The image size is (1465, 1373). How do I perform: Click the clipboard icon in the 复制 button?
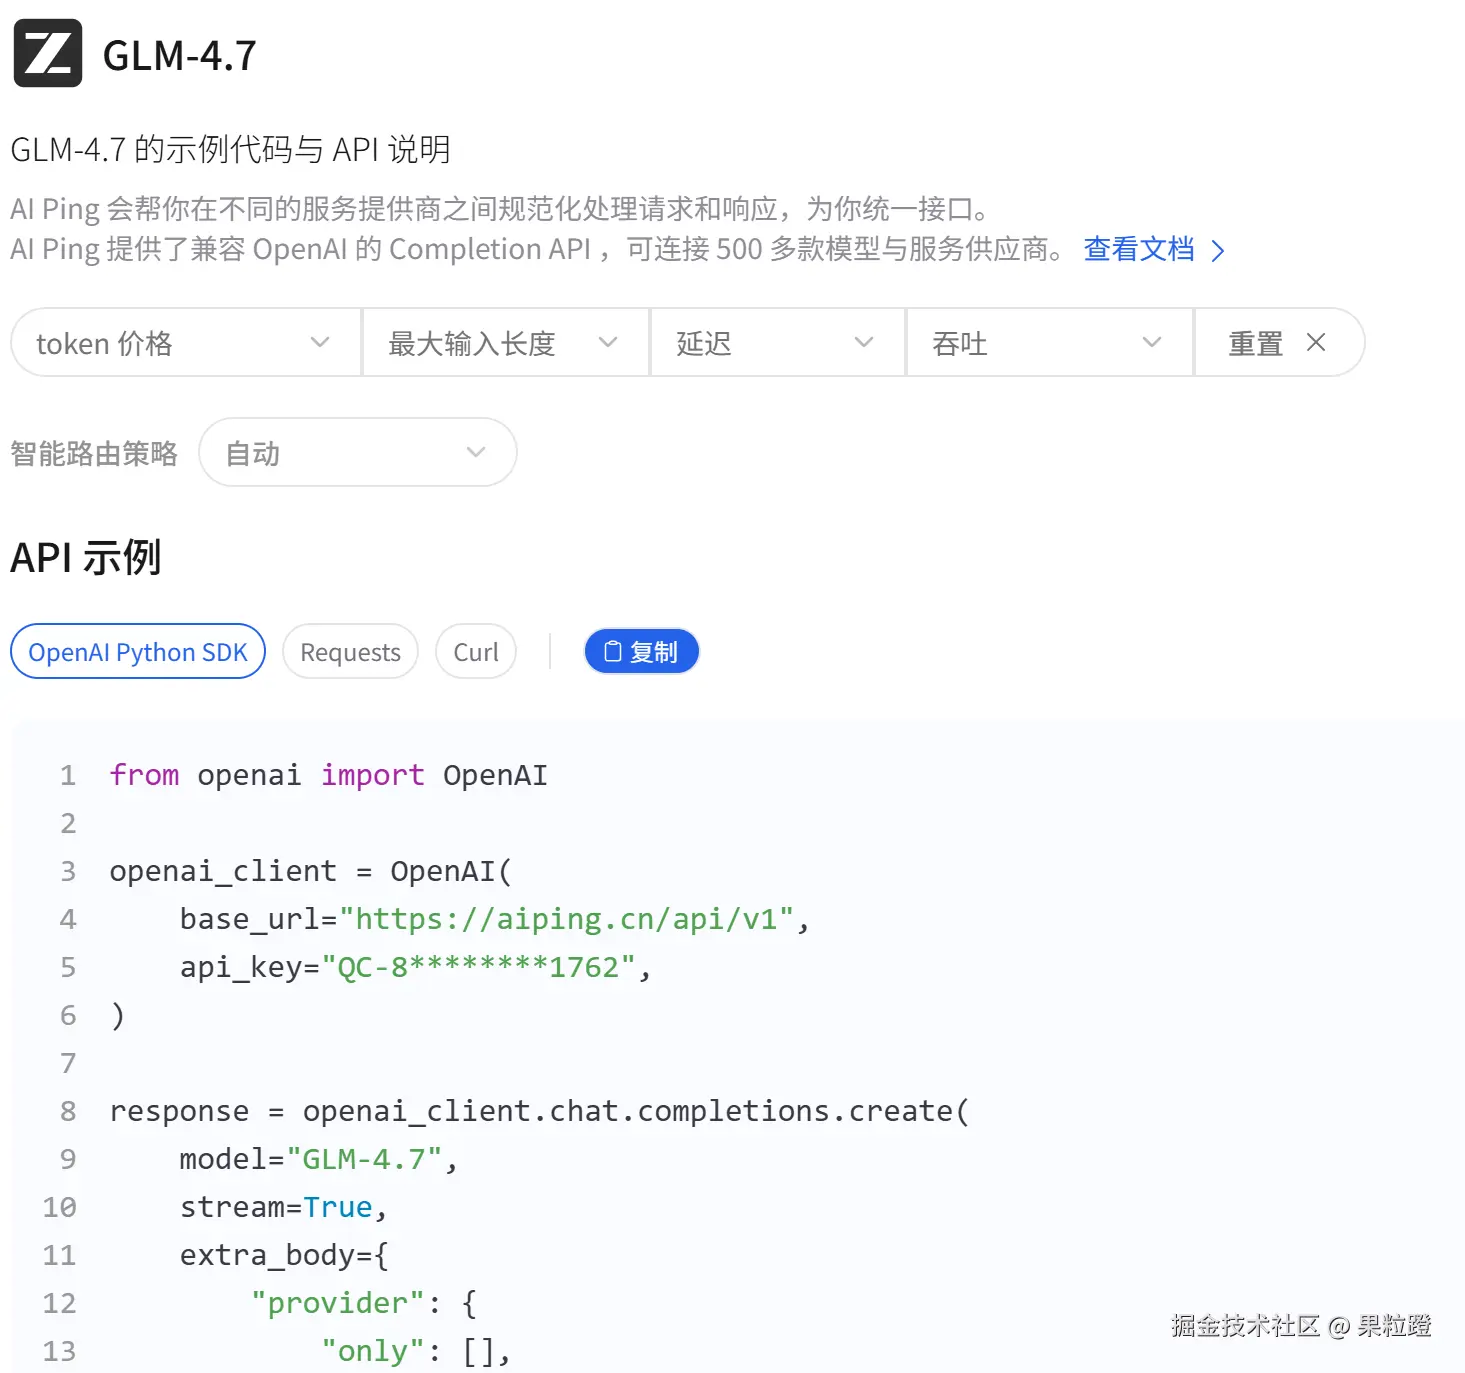pos(613,652)
